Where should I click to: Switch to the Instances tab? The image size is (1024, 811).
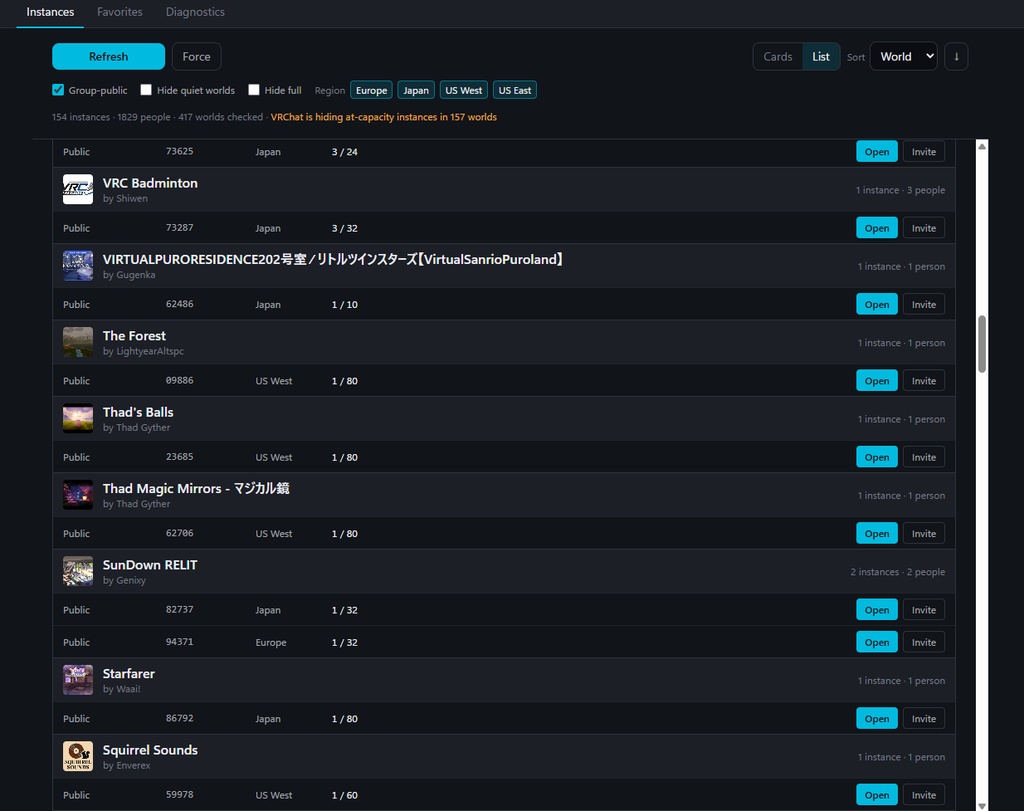pos(50,12)
